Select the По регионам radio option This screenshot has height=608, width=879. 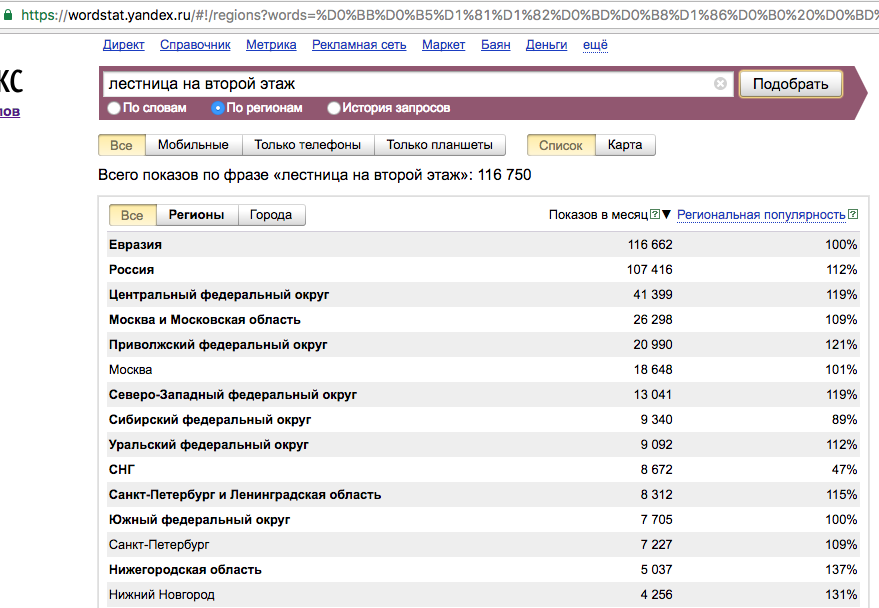pos(218,108)
